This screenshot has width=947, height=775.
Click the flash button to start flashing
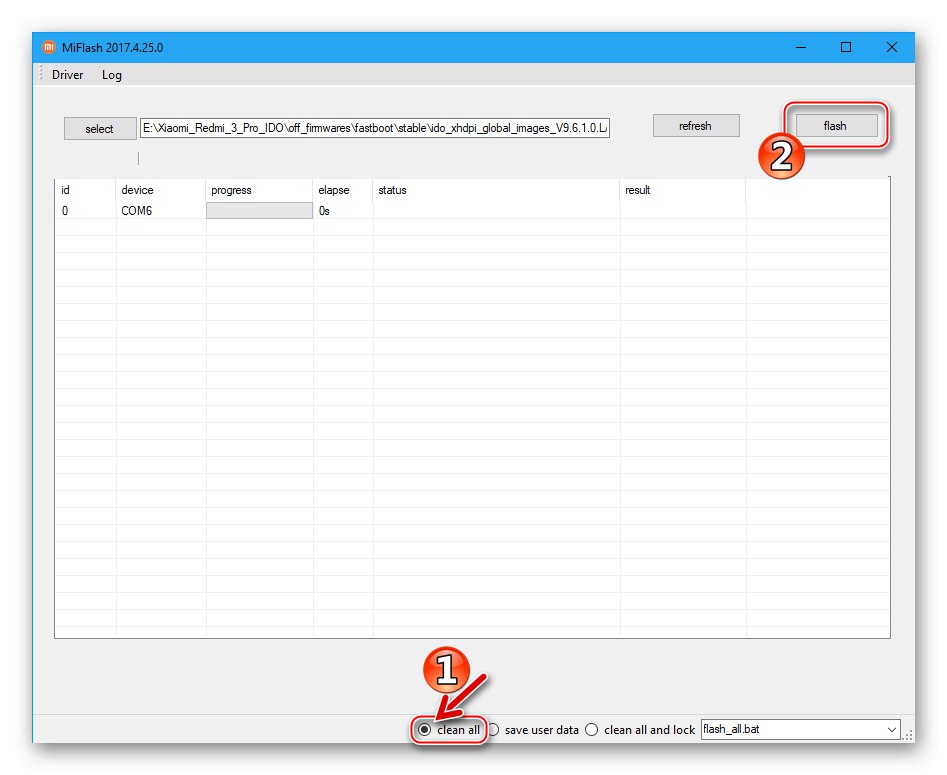836,126
